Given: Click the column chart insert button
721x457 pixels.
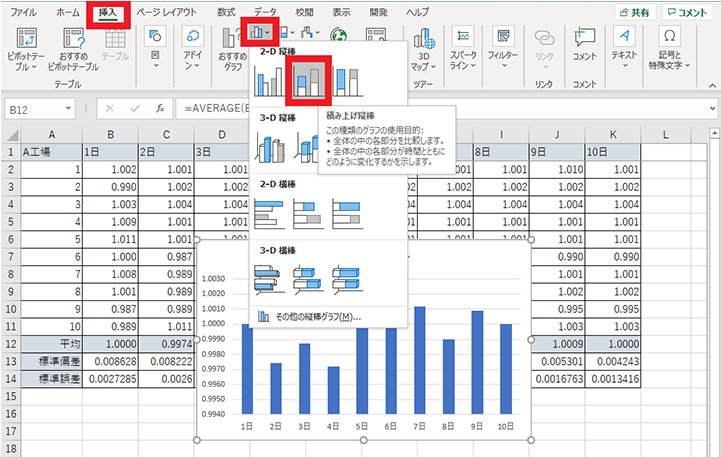Looking at the screenshot, I should click(x=259, y=32).
